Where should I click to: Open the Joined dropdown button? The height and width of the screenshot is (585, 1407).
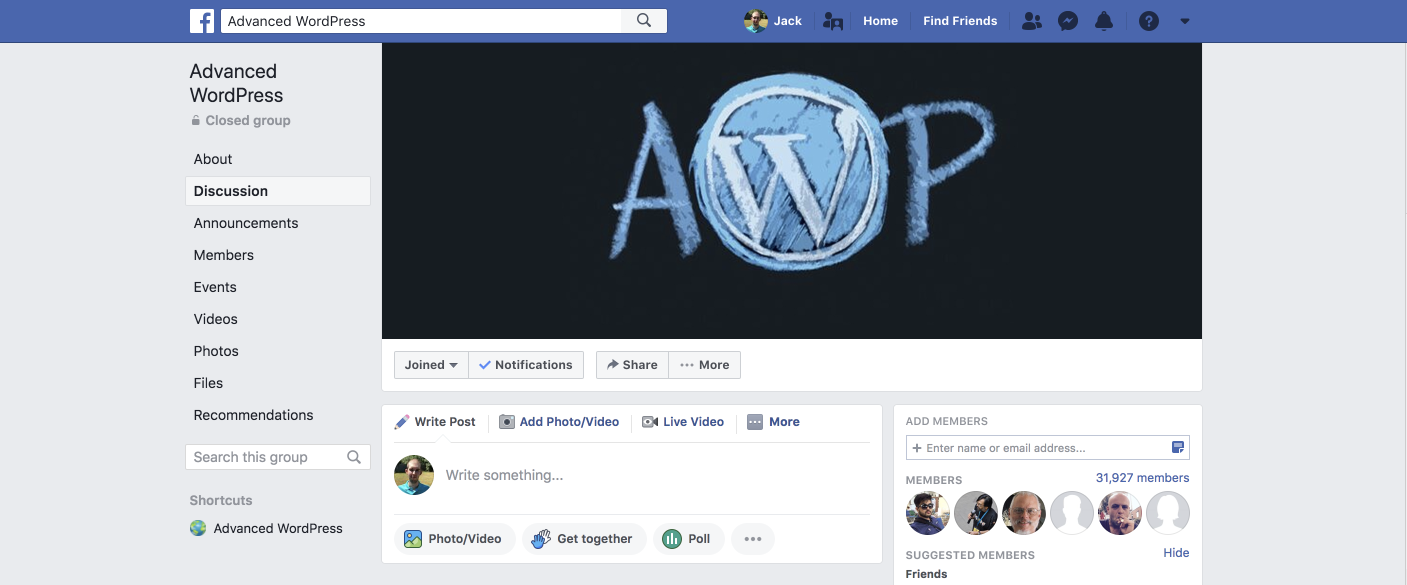(431, 365)
